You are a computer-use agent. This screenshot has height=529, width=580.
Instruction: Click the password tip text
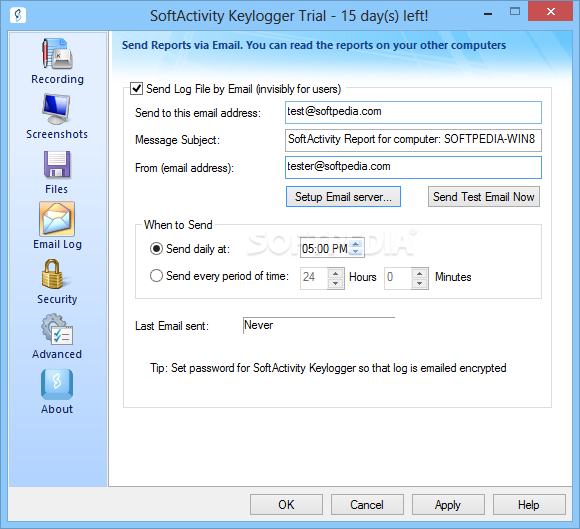pyautogui.click(x=328, y=368)
